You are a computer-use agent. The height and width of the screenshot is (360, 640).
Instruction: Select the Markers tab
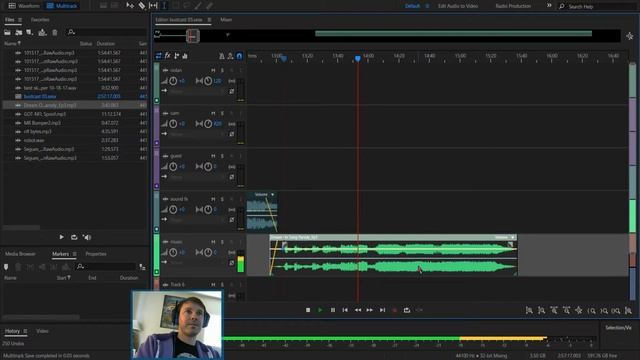click(x=60, y=254)
